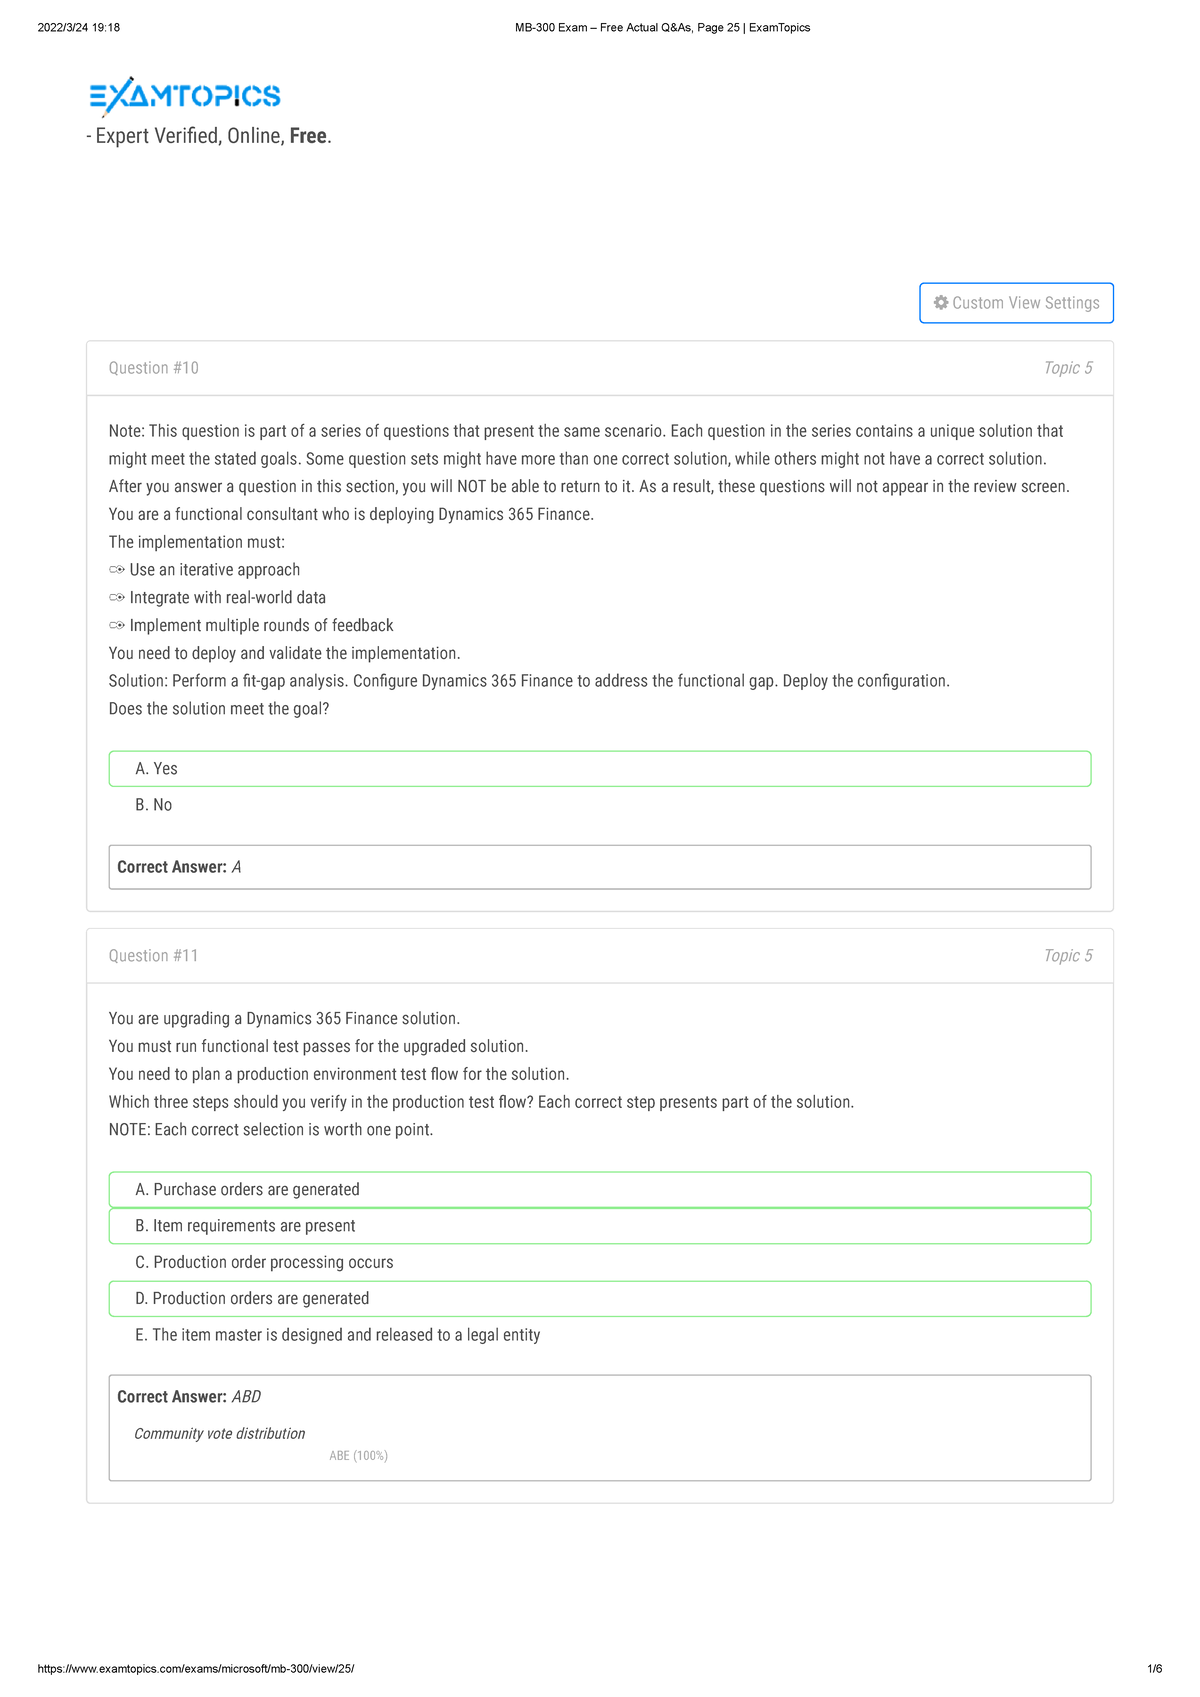Click the Question #10 header
This screenshot has width=1200, height=1697.
point(154,367)
